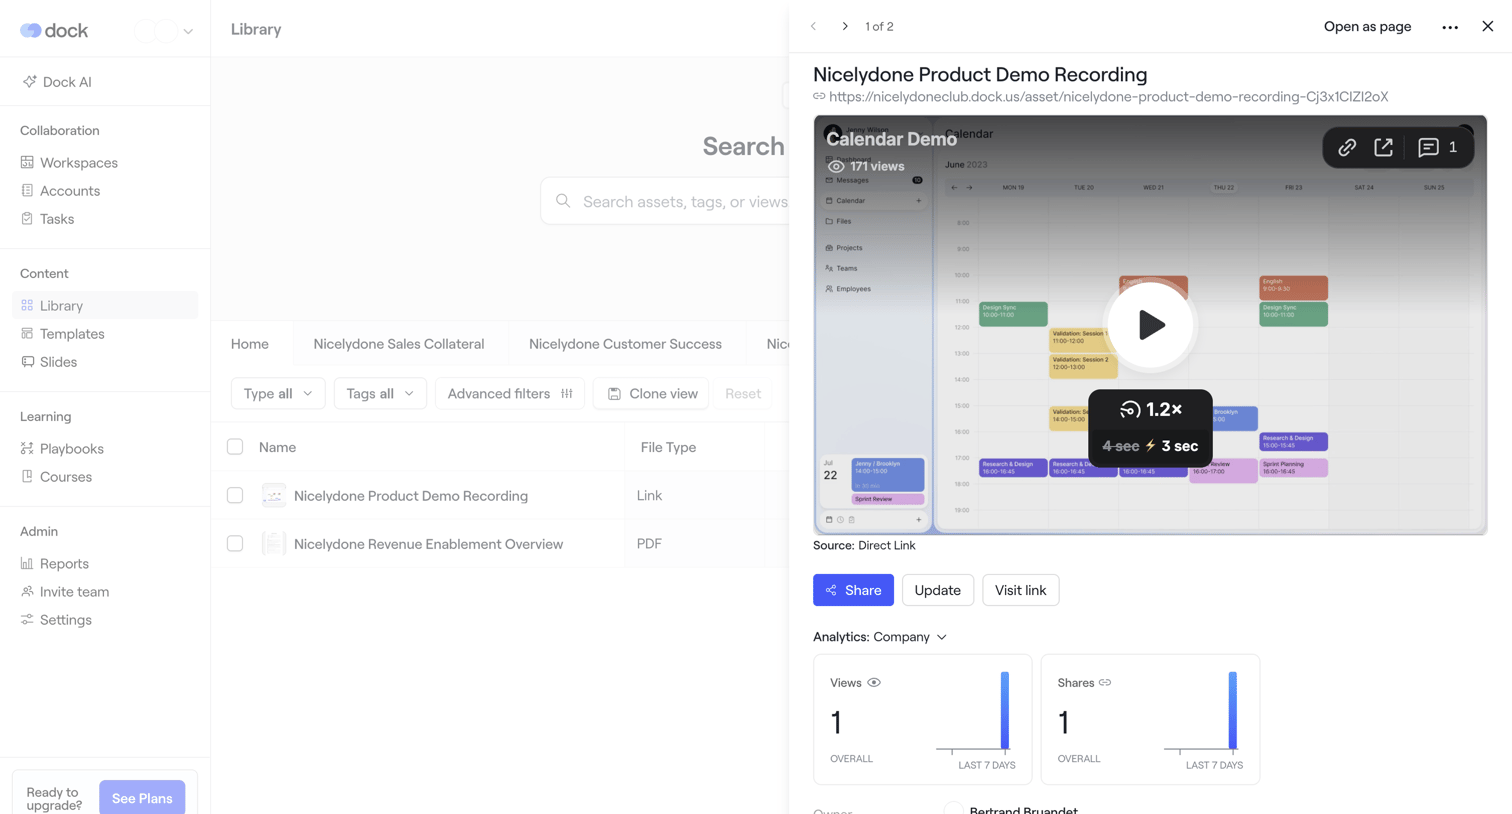This screenshot has height=814, width=1512.
Task: Click Revenue Enablement Overview PDF icon
Action: [273, 543]
